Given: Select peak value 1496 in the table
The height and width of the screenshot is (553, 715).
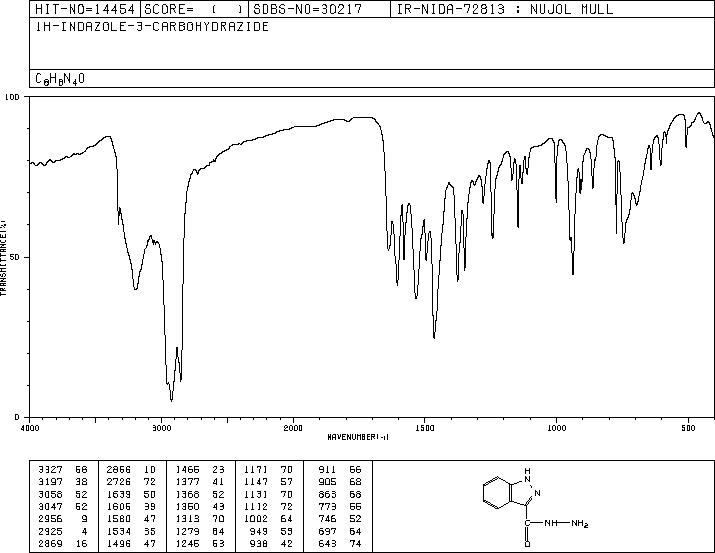Looking at the screenshot, I should (119, 544).
